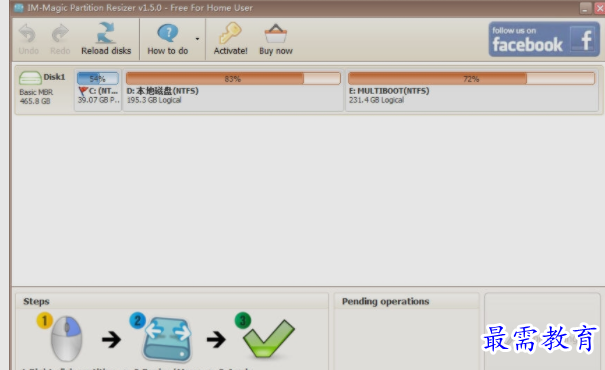Click the Steps panel header
The height and width of the screenshot is (370, 605).
(x=172, y=301)
